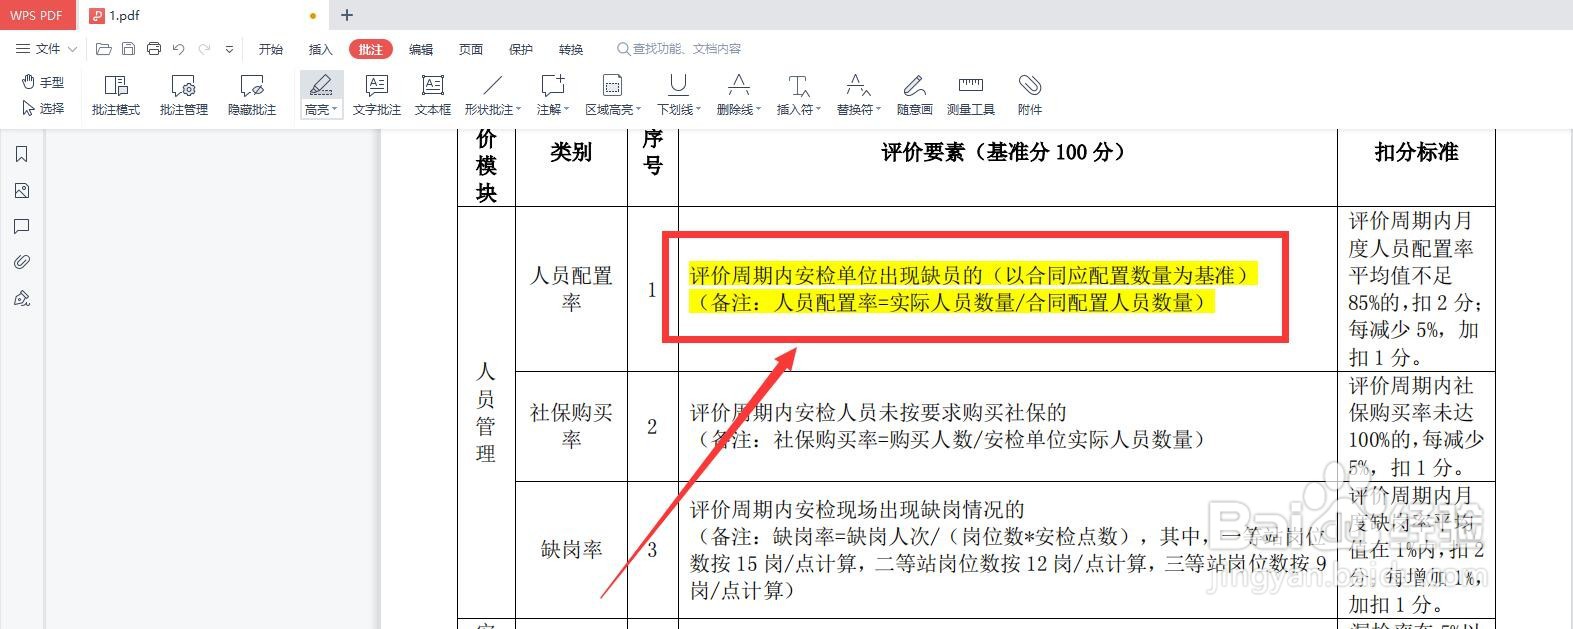Click text 评价周期内安检人员未按要求购买社保的
Screen dimensions: 1573x629
[878, 412]
